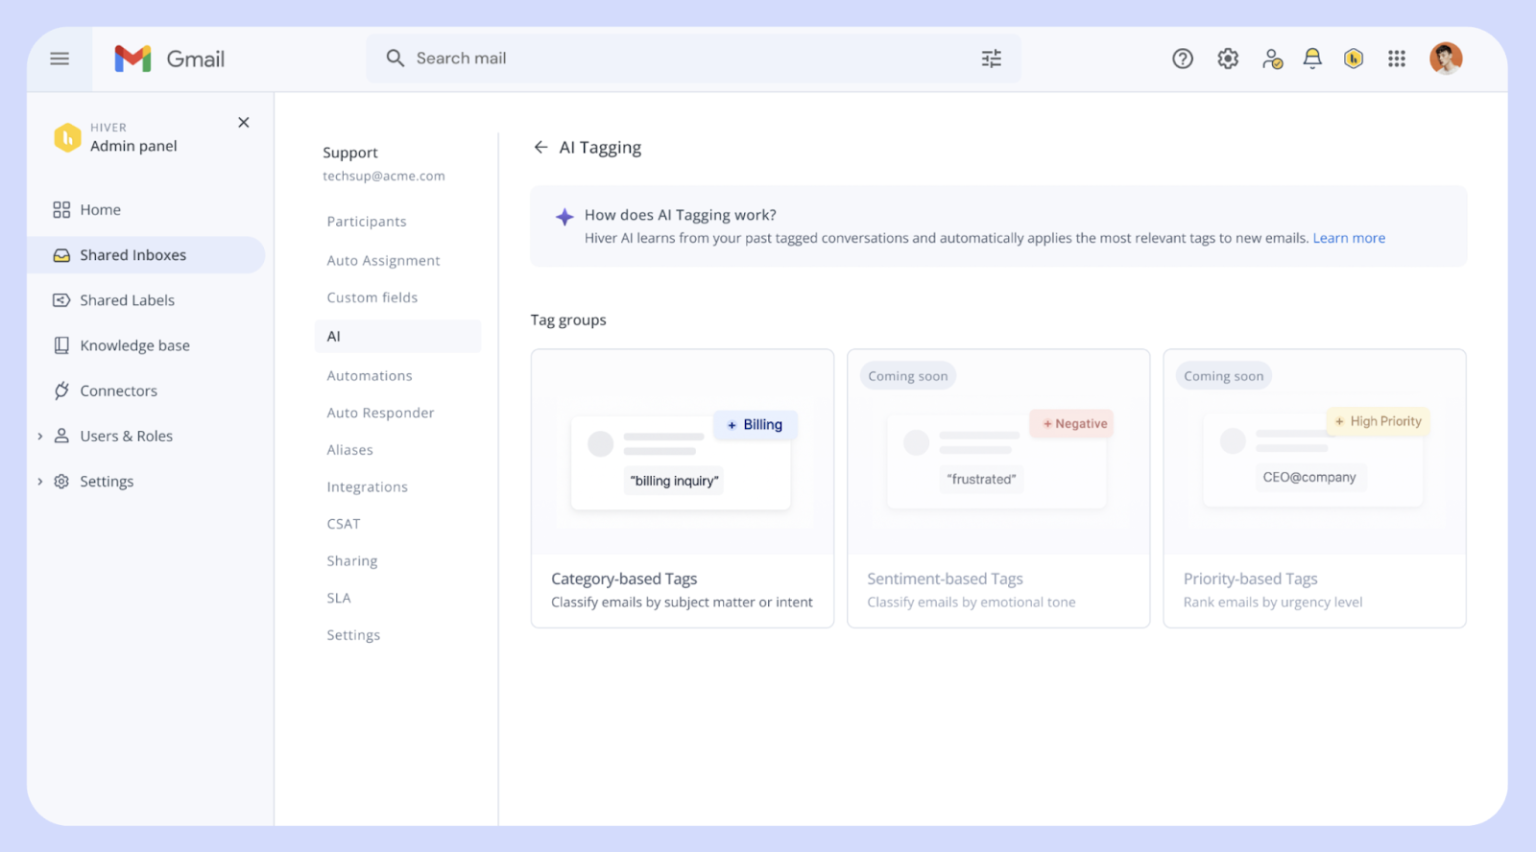
Task: Close the Hiver Admin panel
Action: coord(243,122)
